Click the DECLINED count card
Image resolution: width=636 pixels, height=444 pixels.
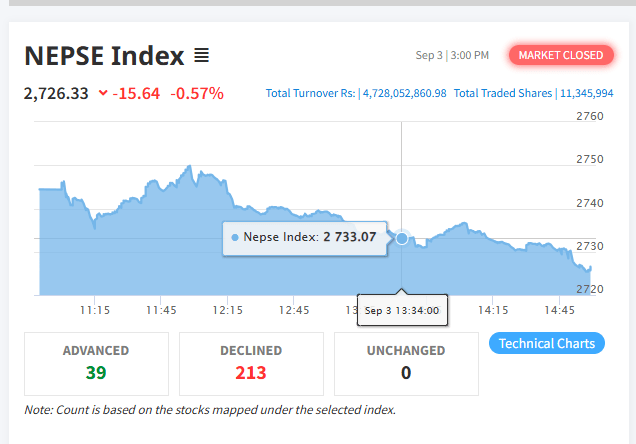coord(251,364)
